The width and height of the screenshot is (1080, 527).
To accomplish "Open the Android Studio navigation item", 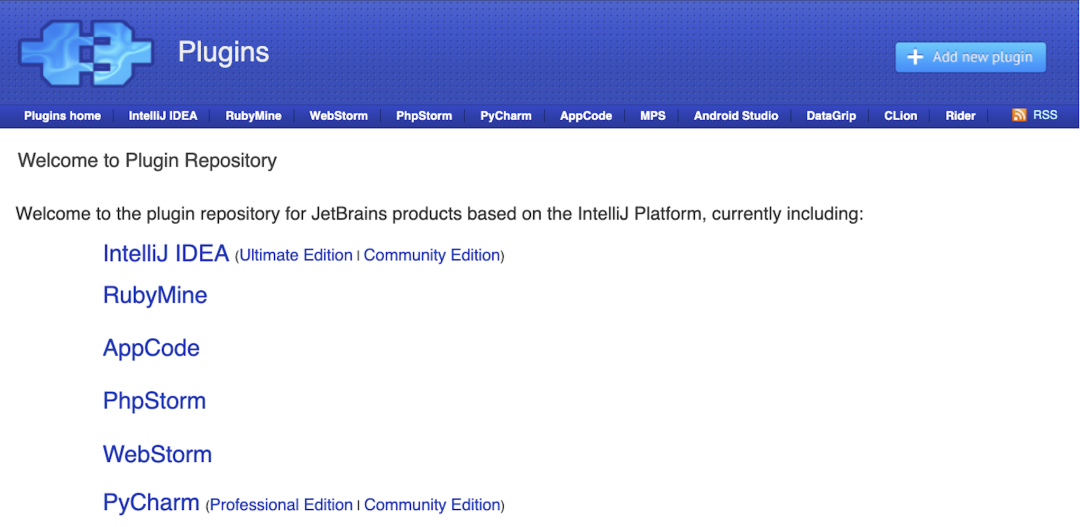I will [736, 116].
